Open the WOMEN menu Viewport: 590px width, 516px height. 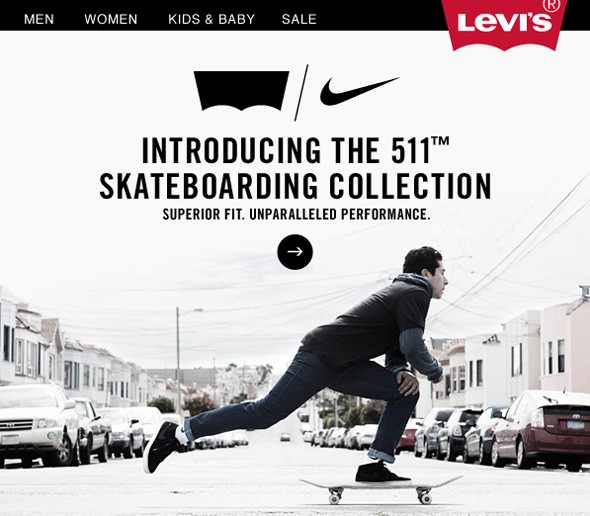coord(111,19)
